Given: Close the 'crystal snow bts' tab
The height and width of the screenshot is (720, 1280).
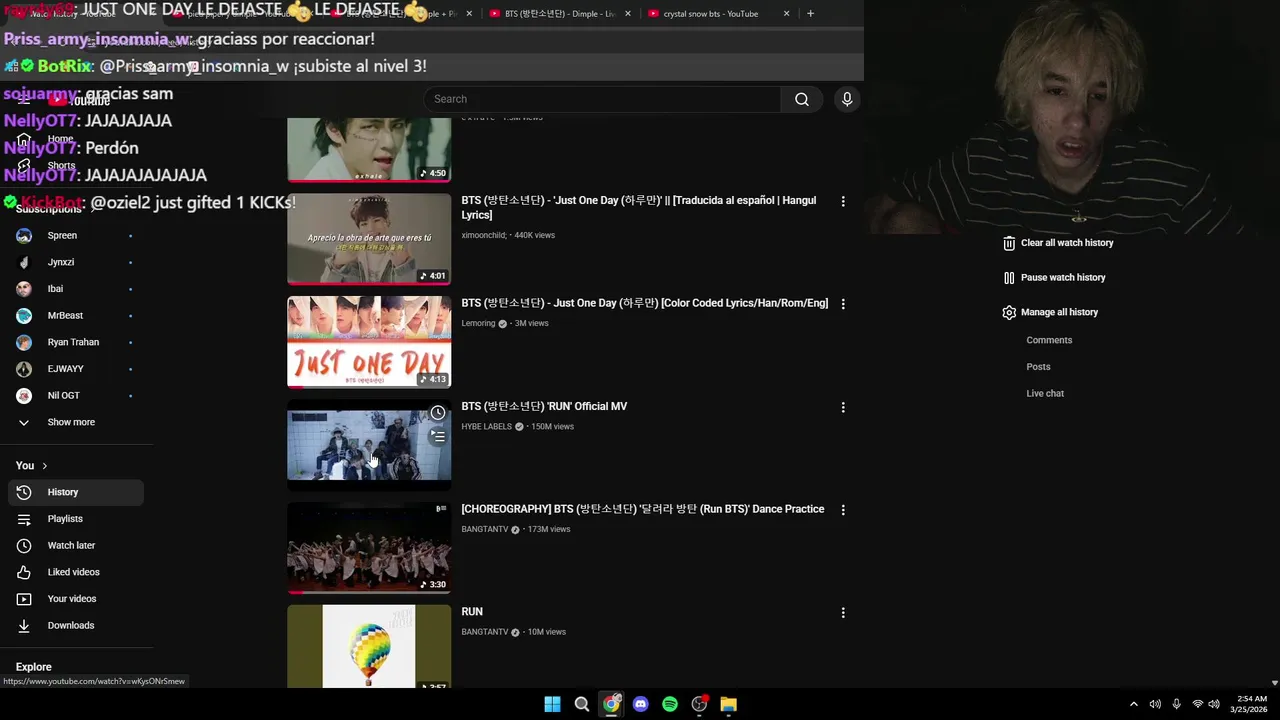Looking at the screenshot, I should (x=786, y=14).
